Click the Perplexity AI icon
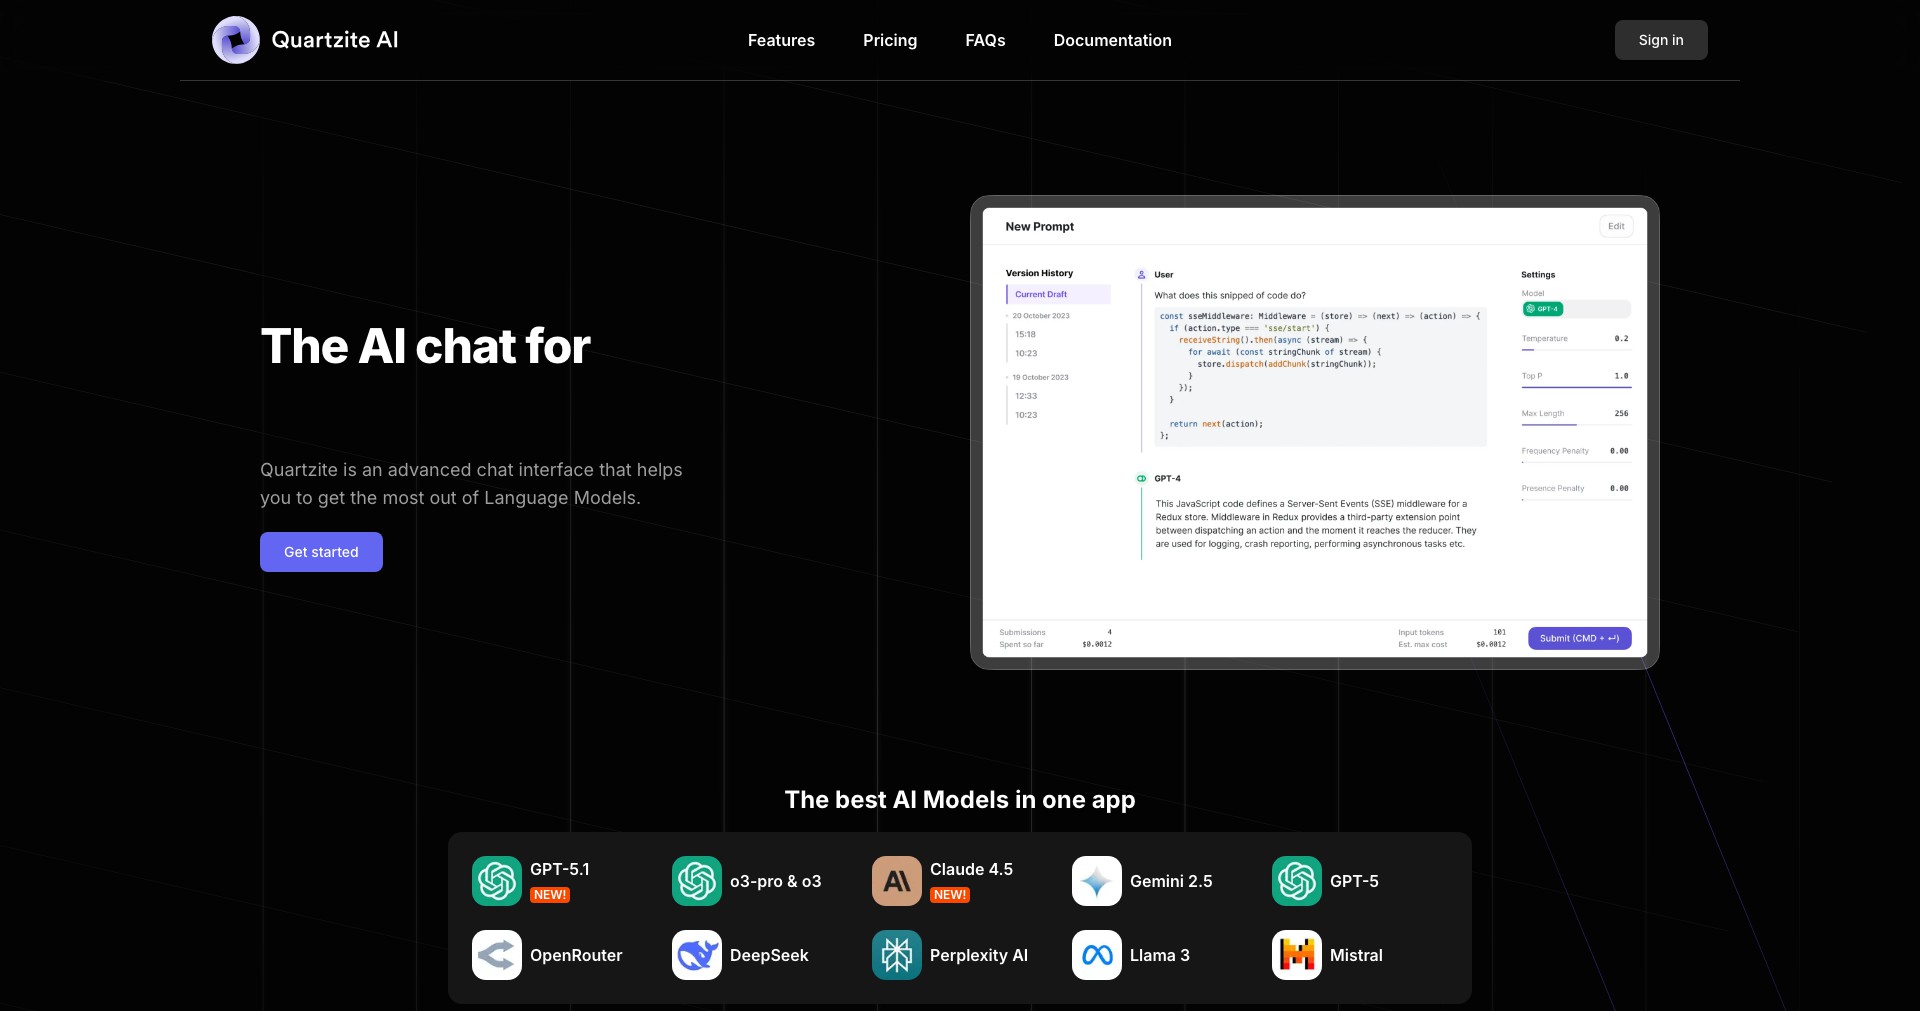 (x=897, y=955)
